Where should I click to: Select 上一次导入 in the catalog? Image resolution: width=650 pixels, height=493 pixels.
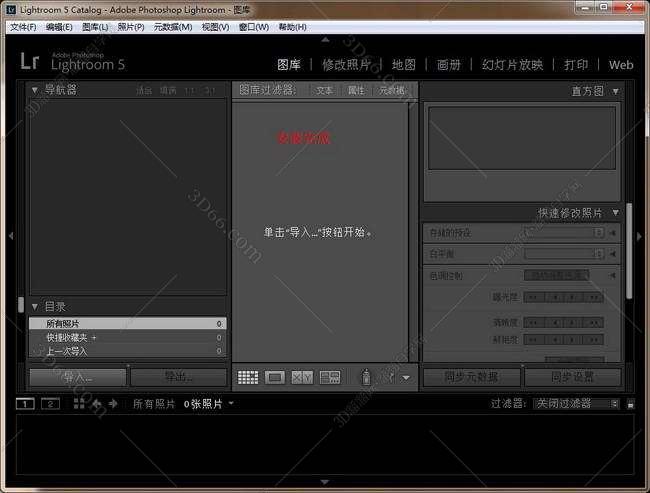click(128, 352)
